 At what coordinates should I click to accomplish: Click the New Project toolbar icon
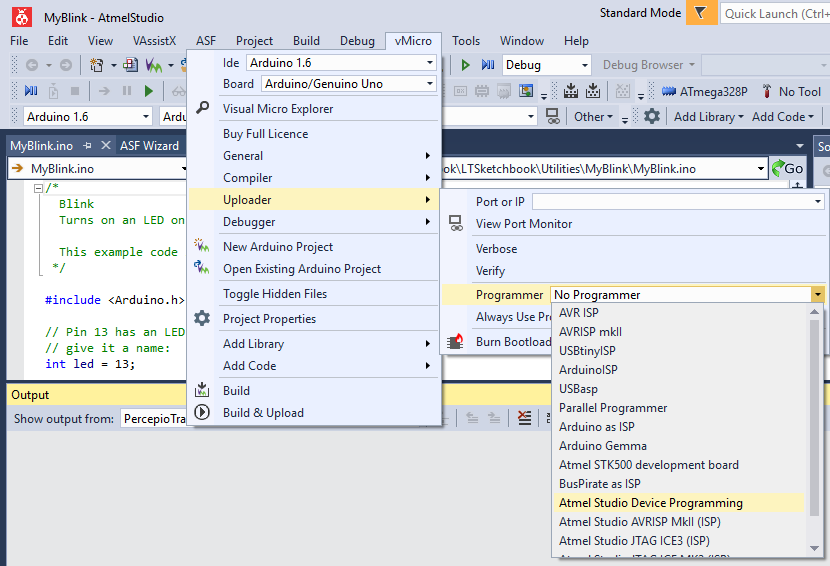point(96,65)
